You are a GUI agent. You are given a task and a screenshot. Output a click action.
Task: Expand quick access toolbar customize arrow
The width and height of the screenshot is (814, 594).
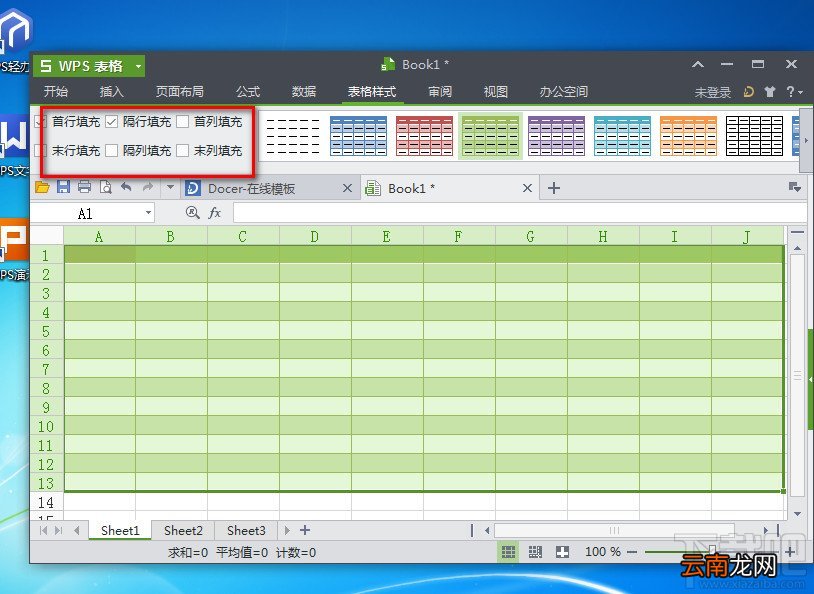click(x=170, y=187)
